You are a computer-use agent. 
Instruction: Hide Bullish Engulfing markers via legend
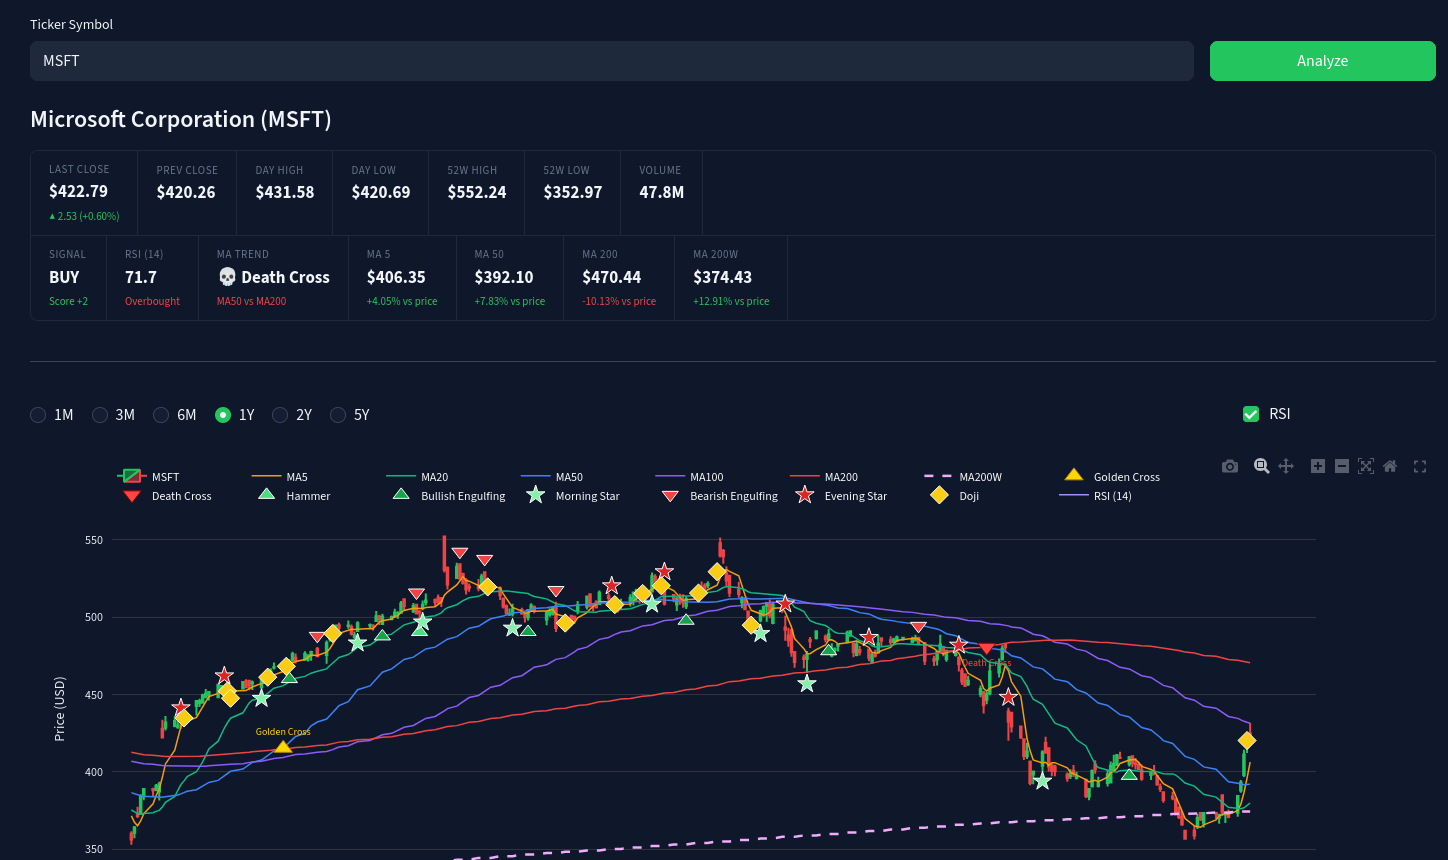450,496
